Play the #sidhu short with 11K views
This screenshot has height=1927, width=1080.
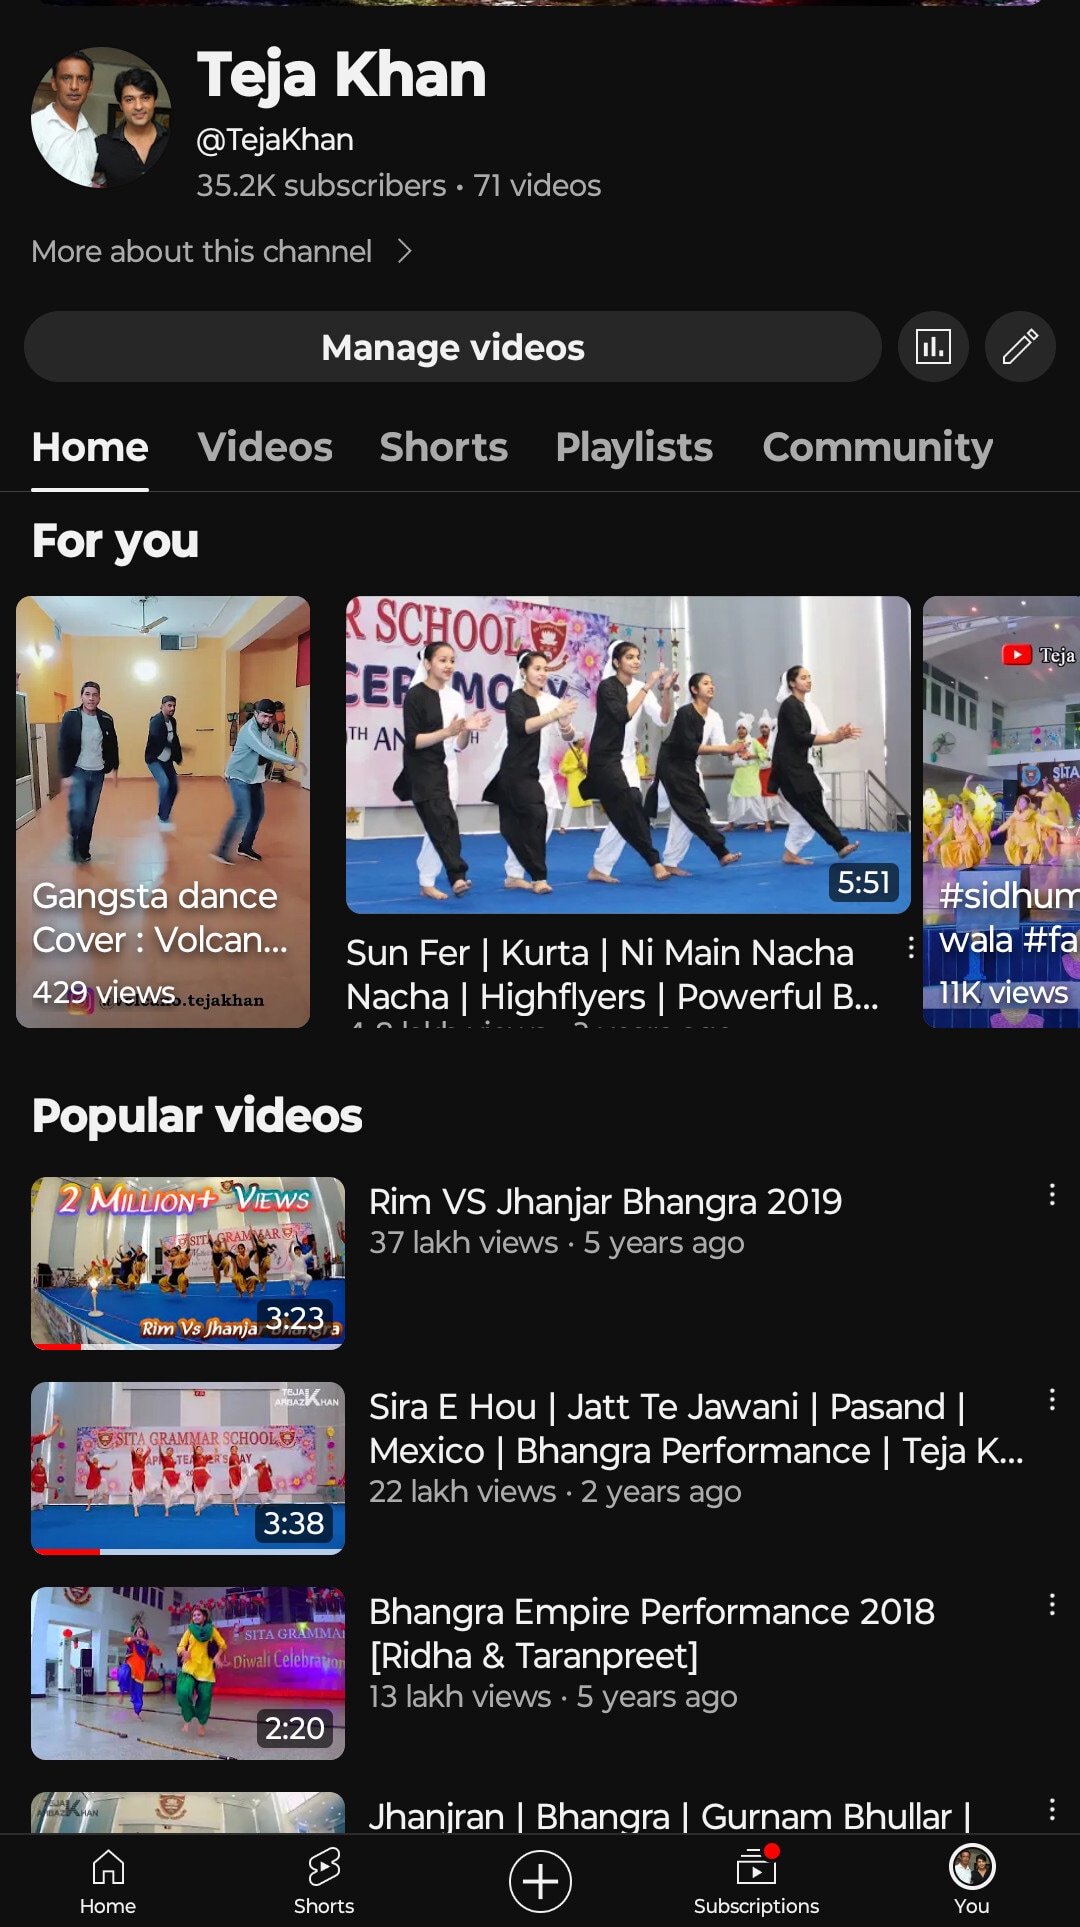(x=1001, y=812)
